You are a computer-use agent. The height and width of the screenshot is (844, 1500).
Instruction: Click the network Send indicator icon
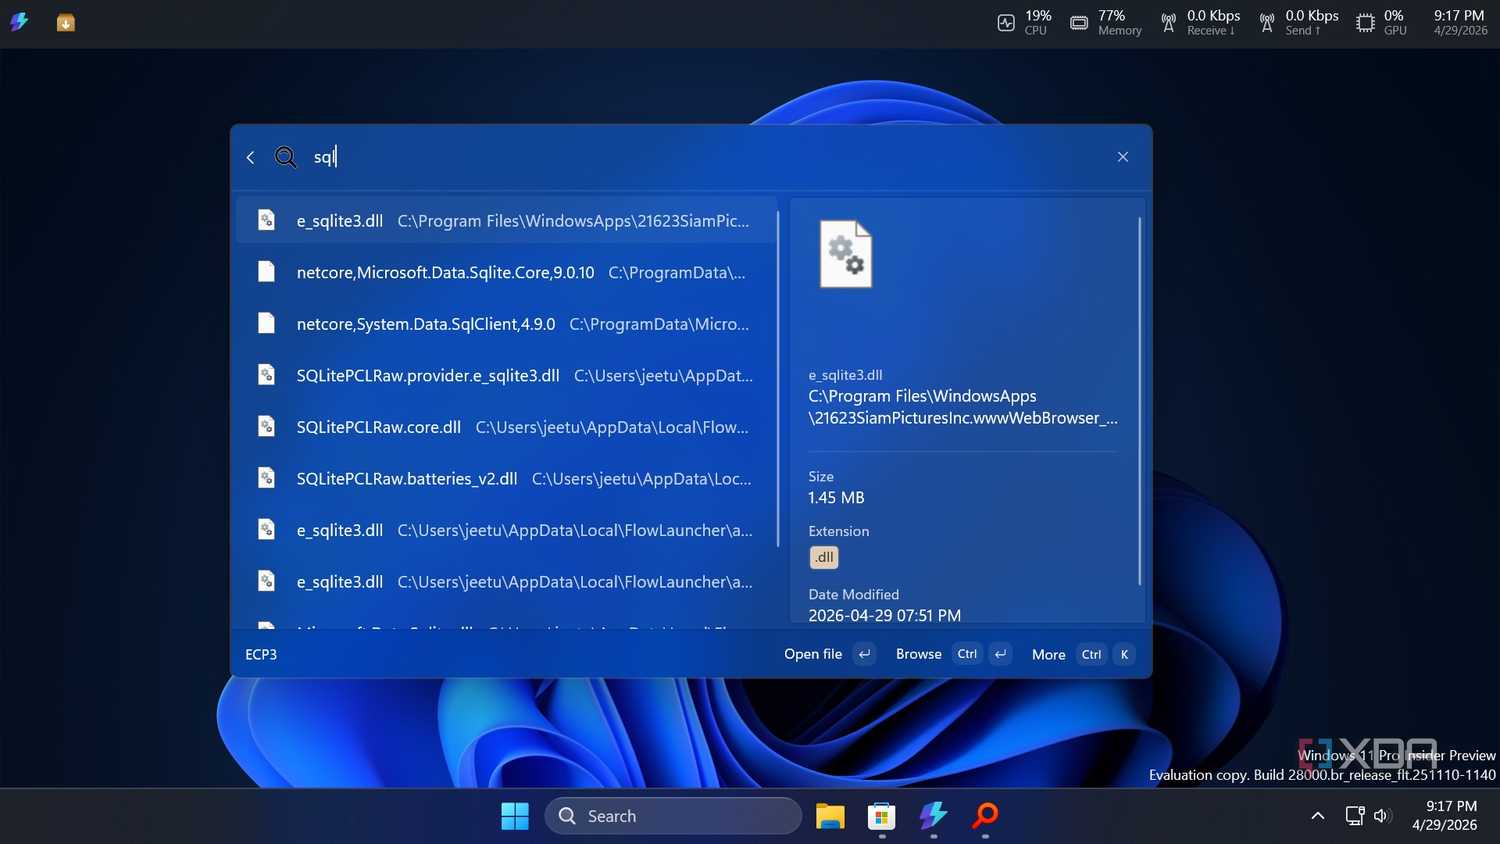(1267, 23)
